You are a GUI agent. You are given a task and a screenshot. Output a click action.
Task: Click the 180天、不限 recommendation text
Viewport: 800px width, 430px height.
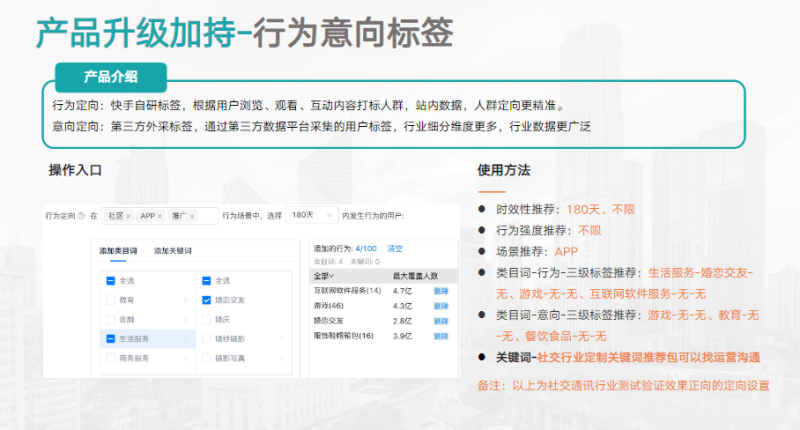(601, 210)
